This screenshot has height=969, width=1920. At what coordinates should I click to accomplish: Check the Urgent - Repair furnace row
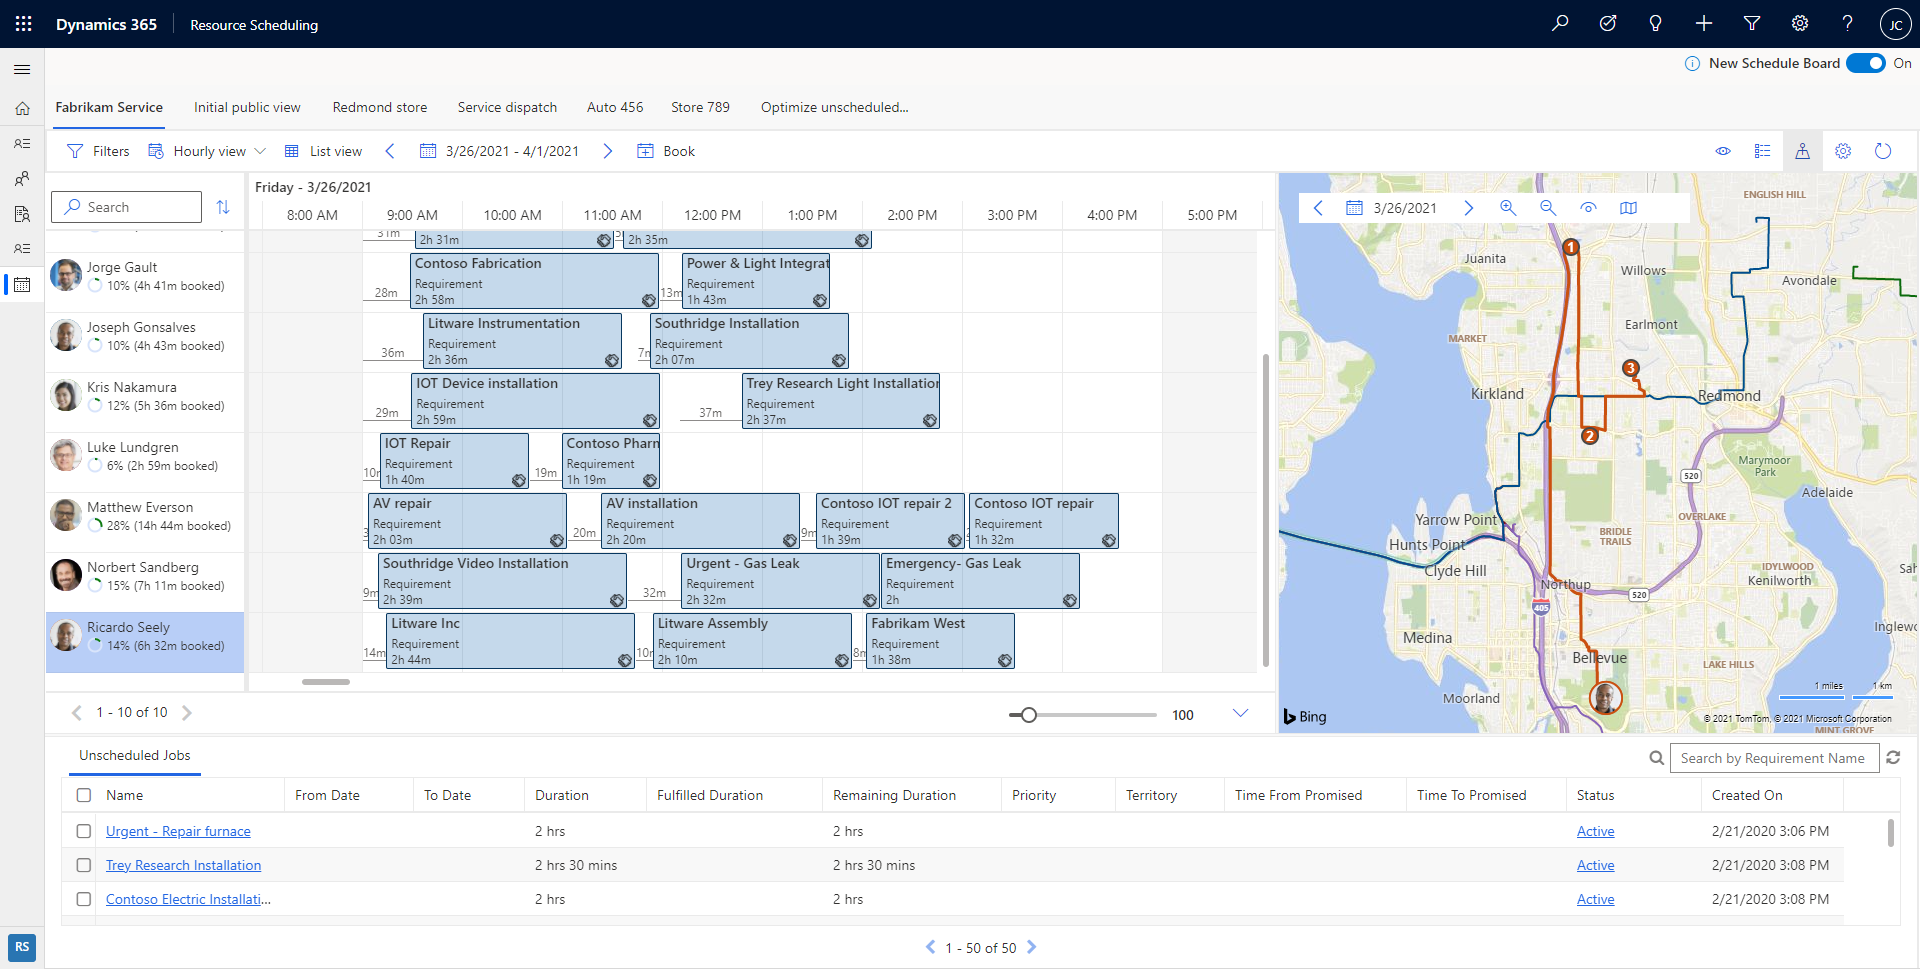84,831
